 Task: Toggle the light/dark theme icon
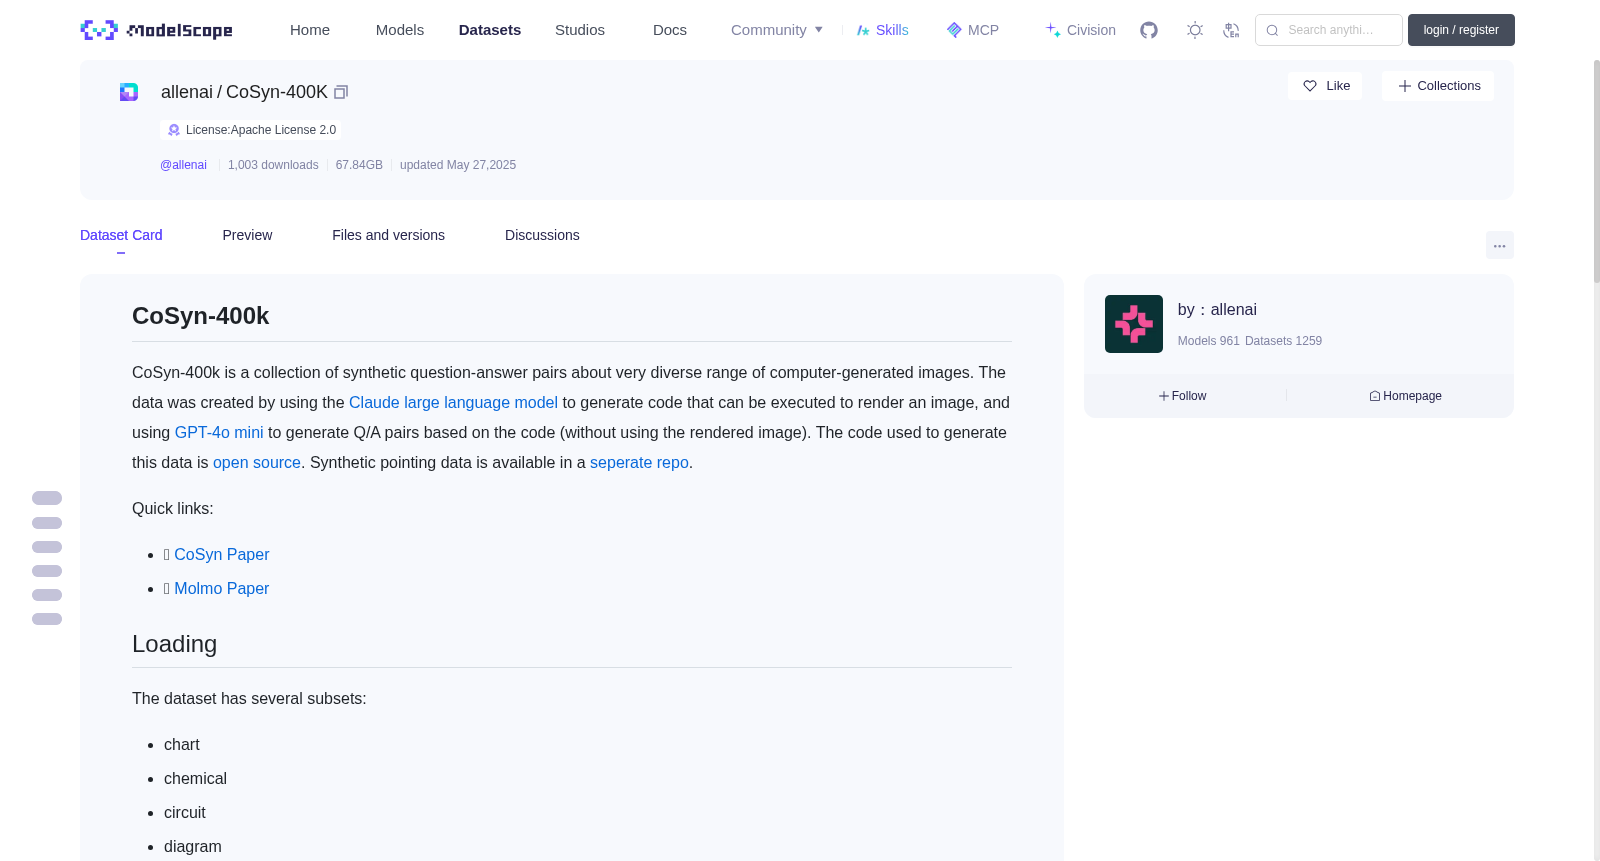tap(1195, 30)
